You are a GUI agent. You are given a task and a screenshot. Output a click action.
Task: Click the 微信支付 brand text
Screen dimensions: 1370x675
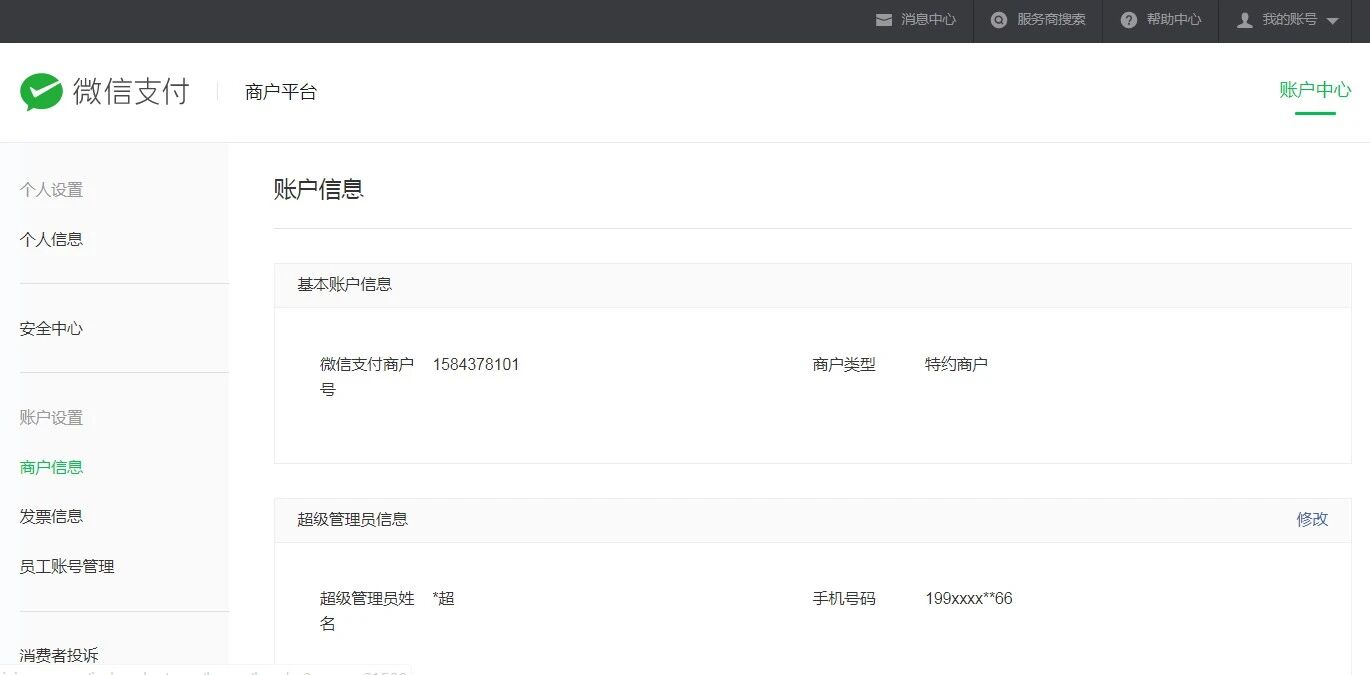131,92
